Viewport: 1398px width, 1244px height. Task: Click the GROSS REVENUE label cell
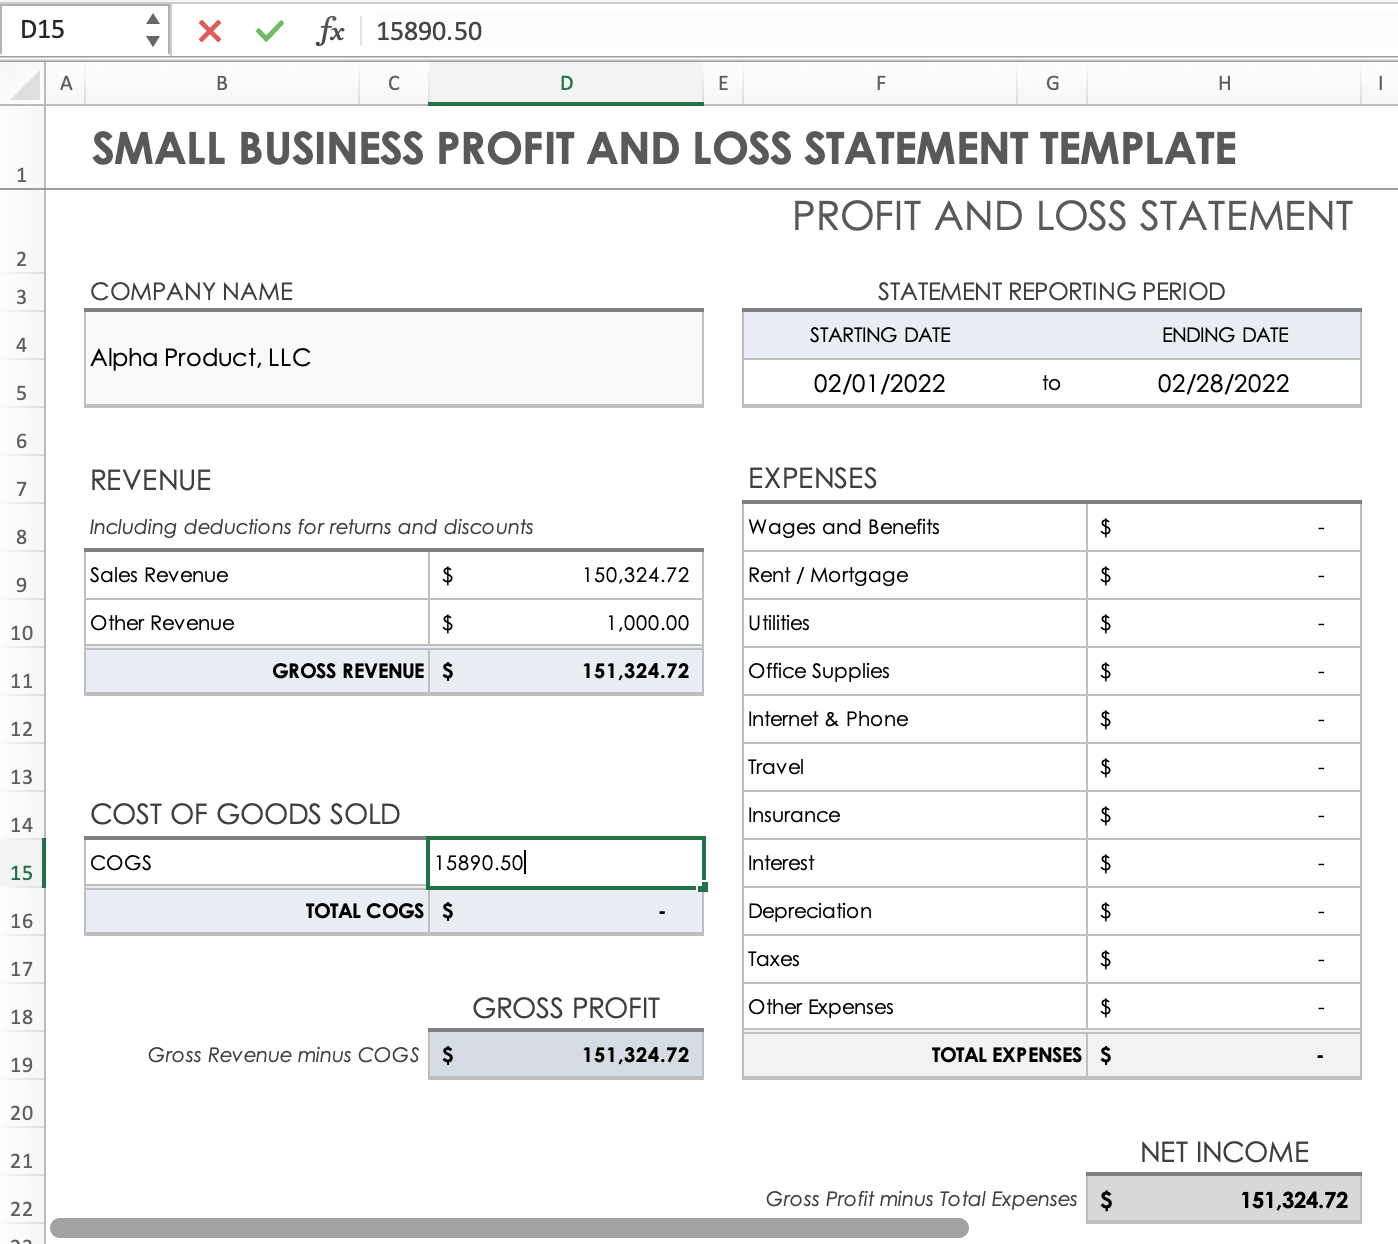click(x=257, y=671)
